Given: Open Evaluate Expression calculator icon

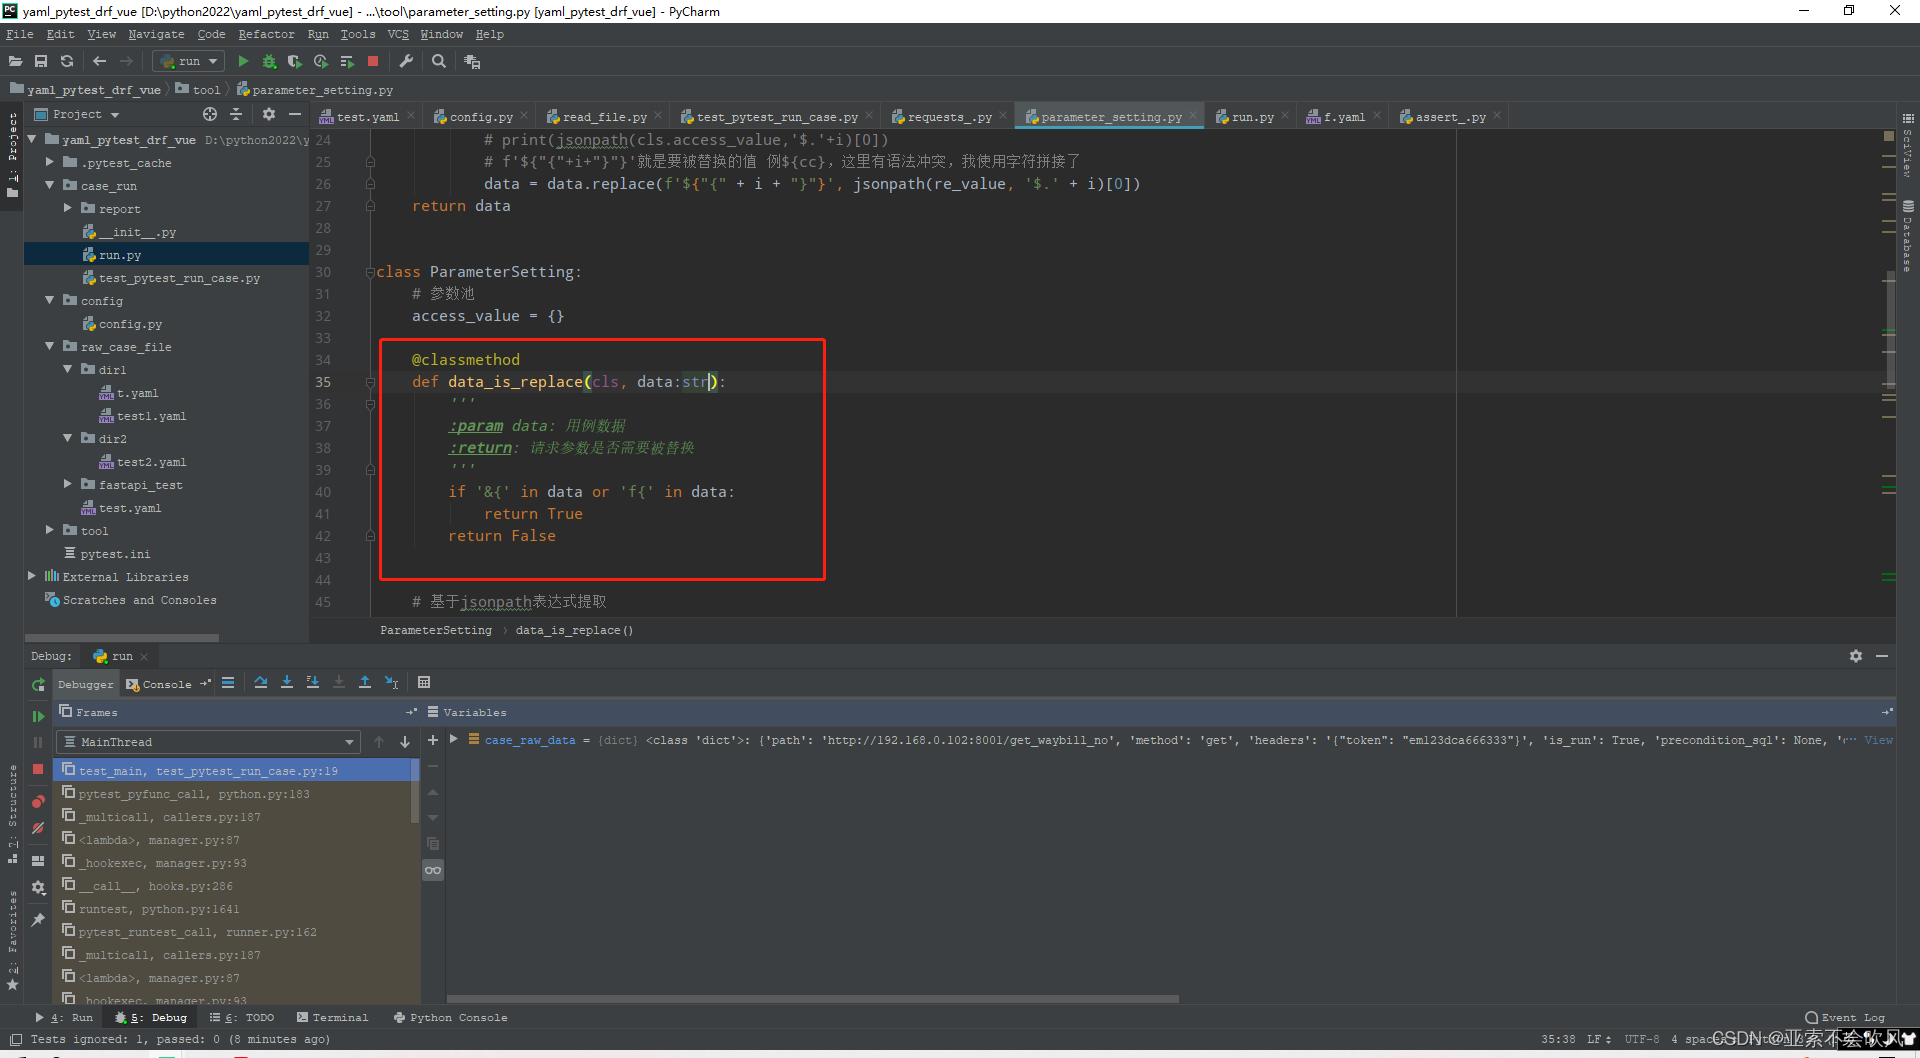Looking at the screenshot, I should 424,682.
